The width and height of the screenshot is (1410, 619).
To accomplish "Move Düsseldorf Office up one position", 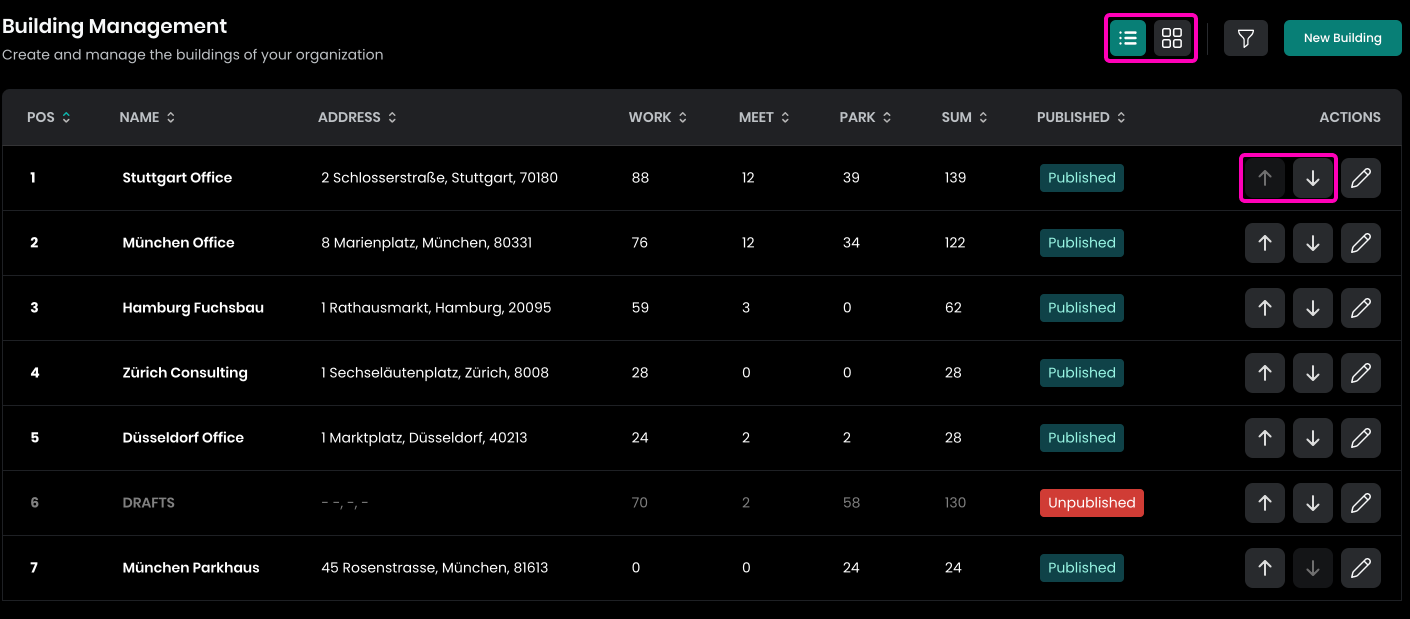I will click(x=1264, y=438).
